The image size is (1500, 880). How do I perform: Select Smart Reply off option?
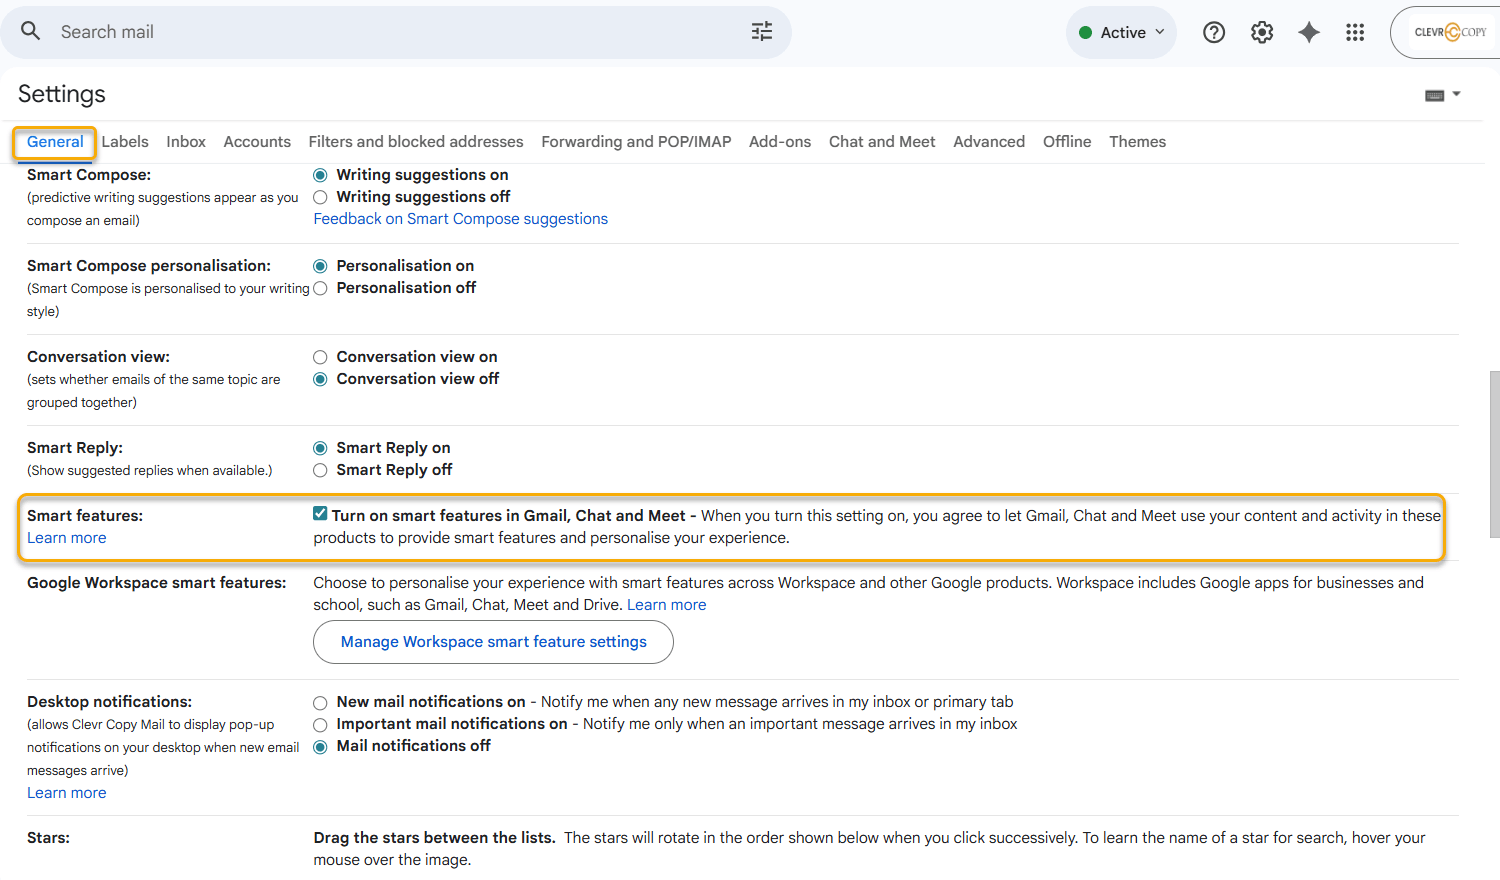[x=320, y=470]
